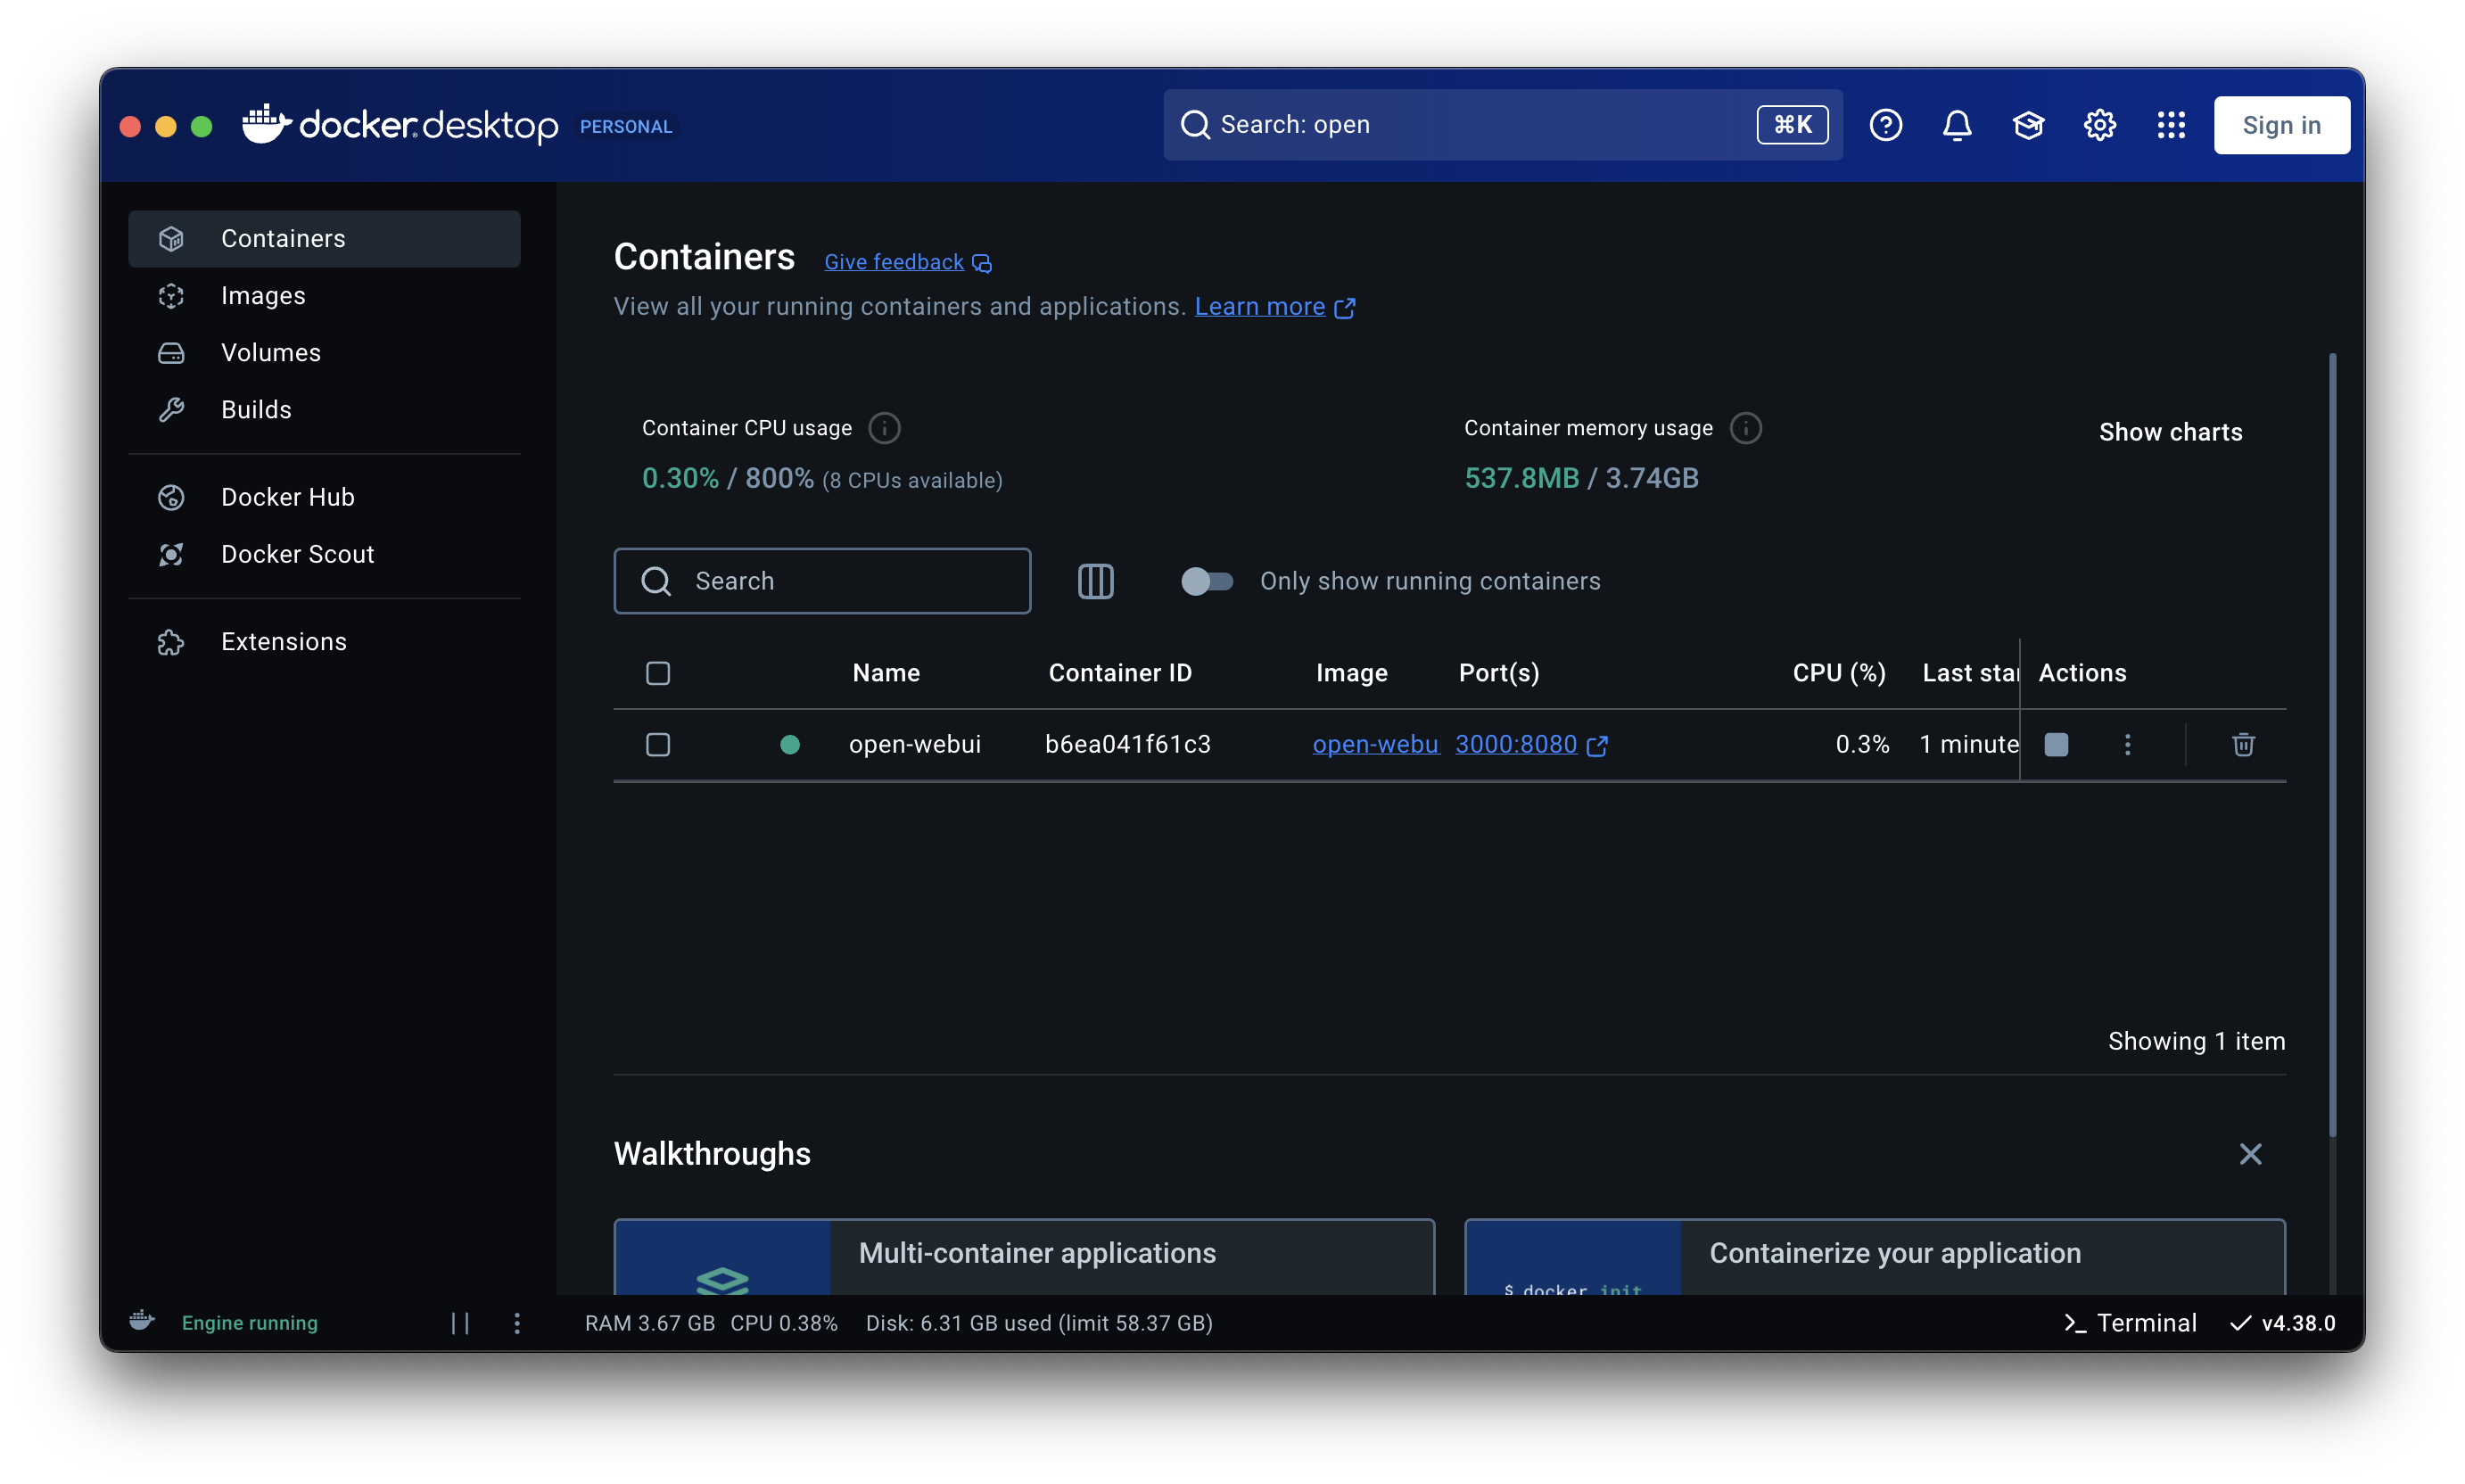Viewport: 2465px width, 1484px height.
Task: Open the Learn more link
Action: [x=1275, y=306]
